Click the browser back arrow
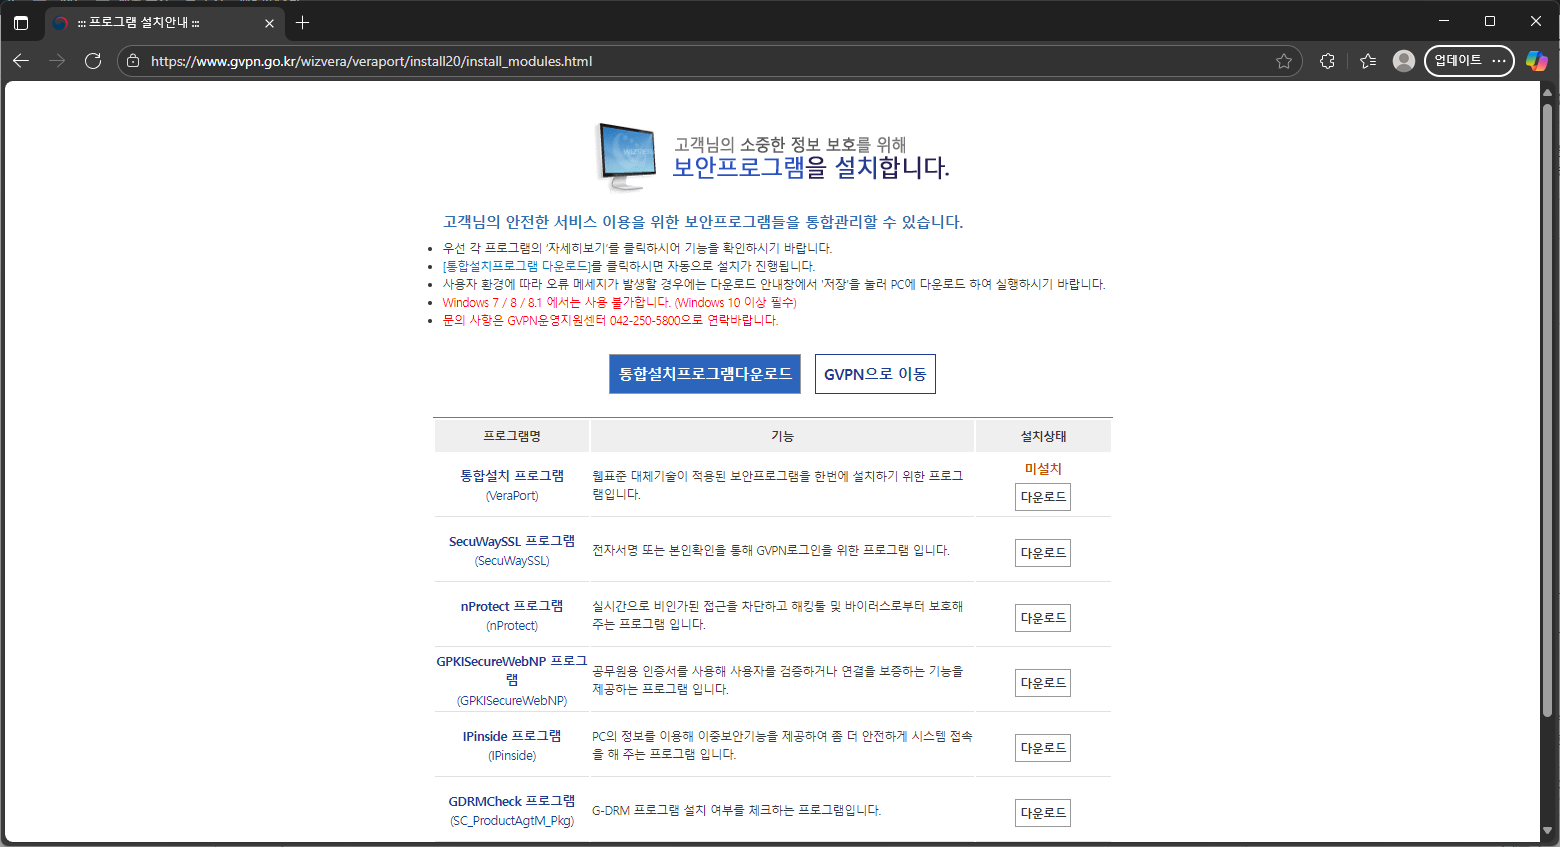1560x847 pixels. [21, 61]
